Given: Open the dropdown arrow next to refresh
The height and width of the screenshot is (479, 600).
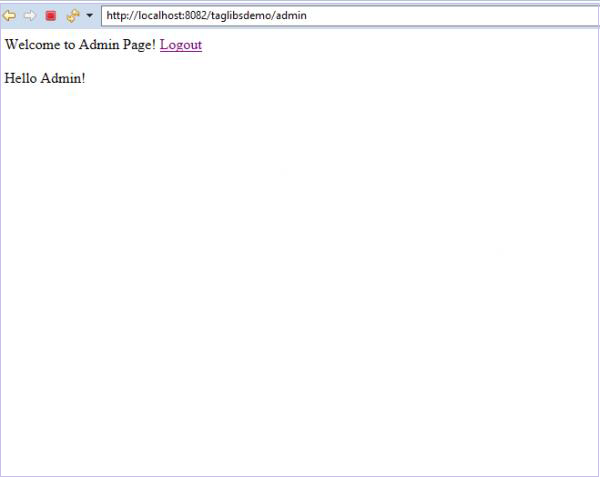Looking at the screenshot, I should (x=89, y=16).
